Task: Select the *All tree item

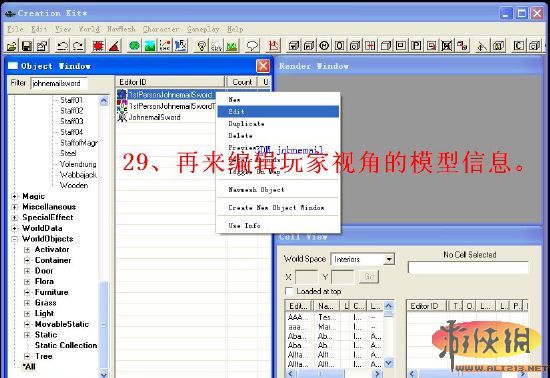Action: (29, 367)
